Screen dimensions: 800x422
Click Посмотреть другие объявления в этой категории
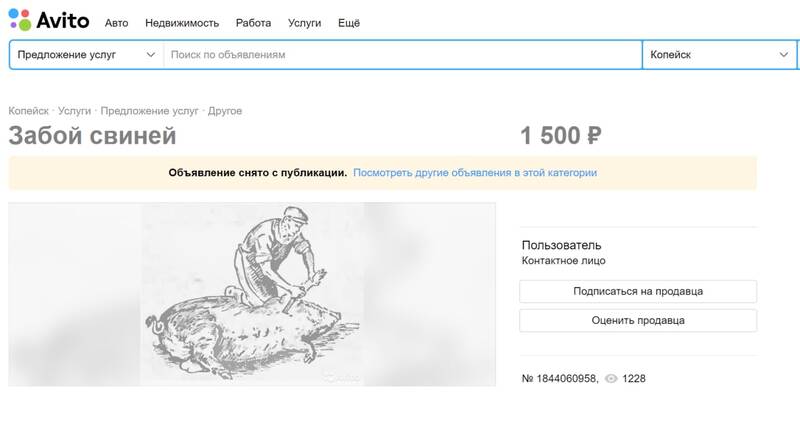tap(475, 172)
